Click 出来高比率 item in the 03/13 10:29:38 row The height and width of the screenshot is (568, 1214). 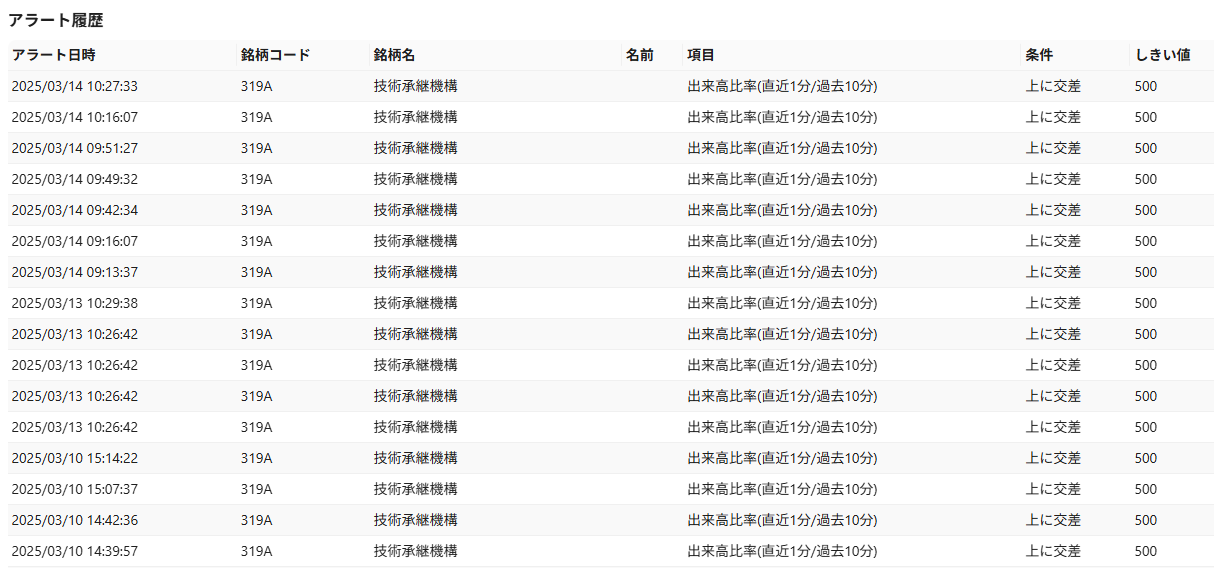tap(782, 303)
